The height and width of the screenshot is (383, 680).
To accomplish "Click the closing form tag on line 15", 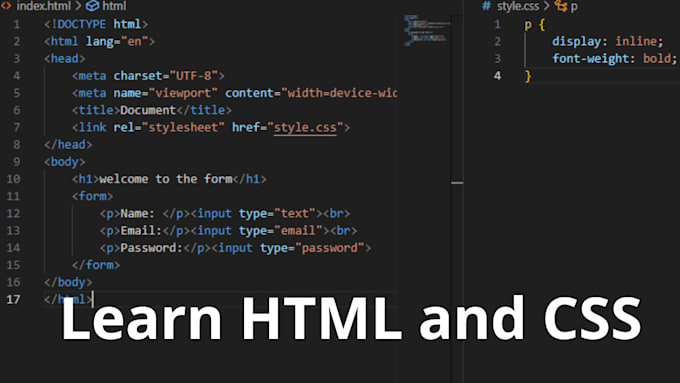I will tap(96, 265).
